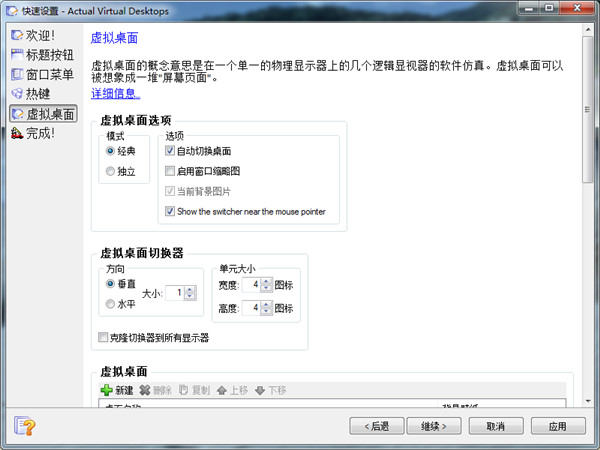Select the 独立 mode radio button
The height and width of the screenshot is (450, 600).
click(x=110, y=172)
